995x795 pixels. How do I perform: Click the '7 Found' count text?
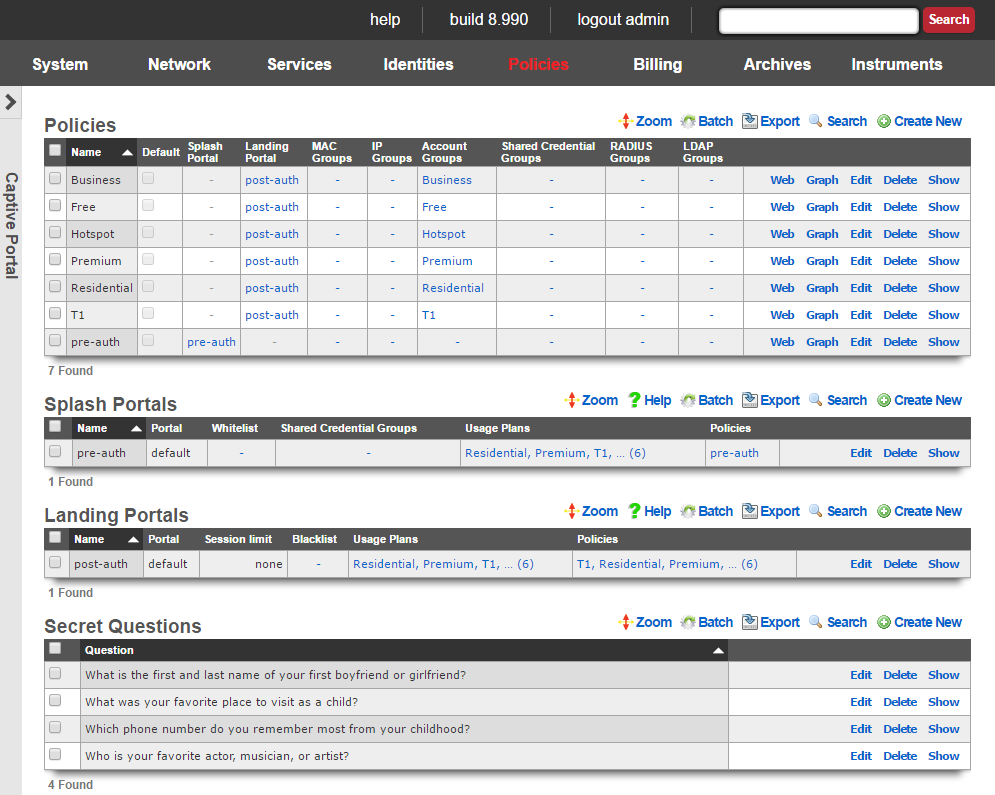70,371
